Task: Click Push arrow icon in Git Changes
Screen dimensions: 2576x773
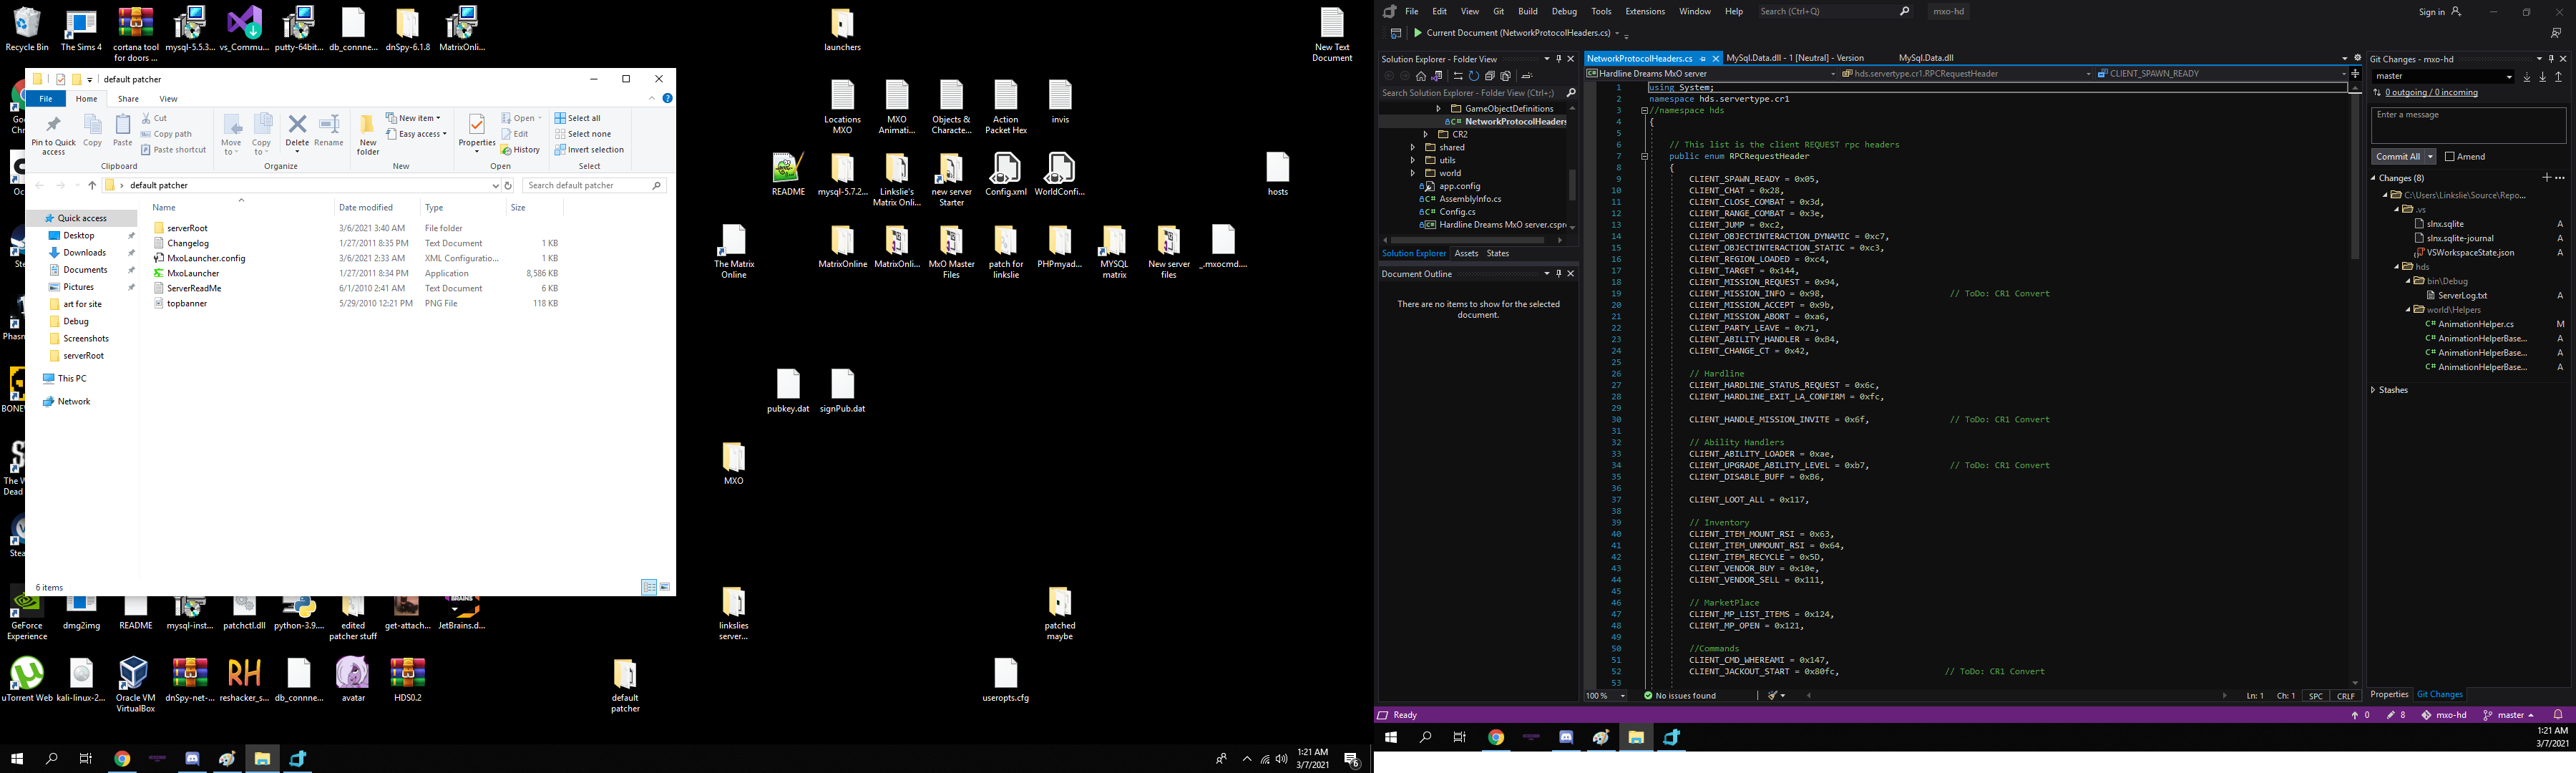Action: coord(2559,77)
